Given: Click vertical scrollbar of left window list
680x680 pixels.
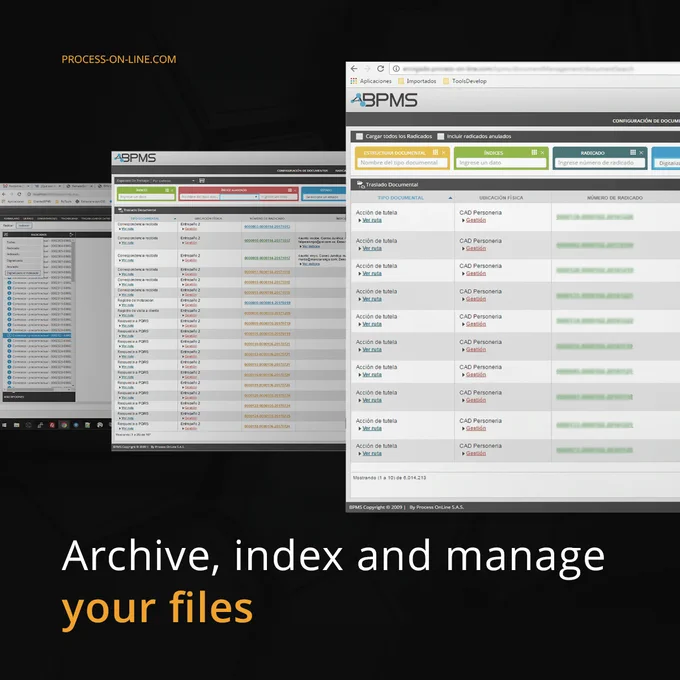Looking at the screenshot, I should 73,260.
